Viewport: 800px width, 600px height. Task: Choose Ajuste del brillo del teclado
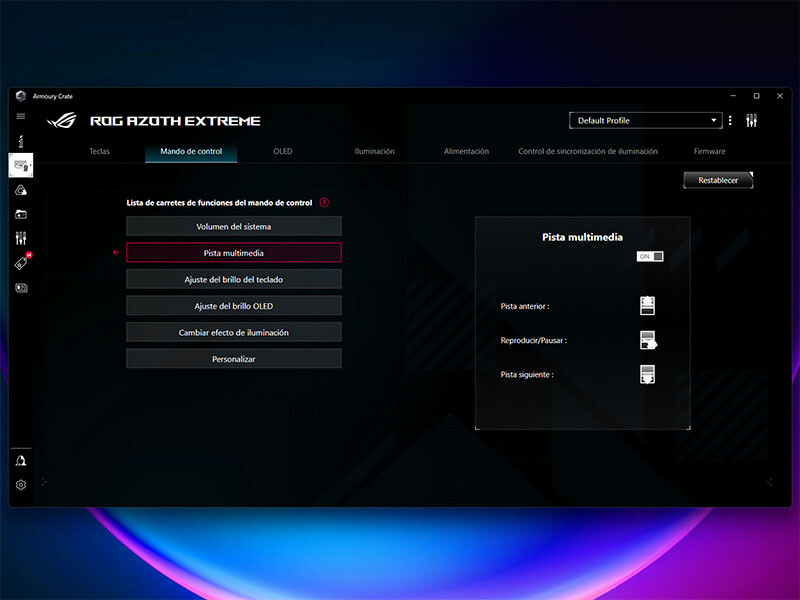pos(234,279)
